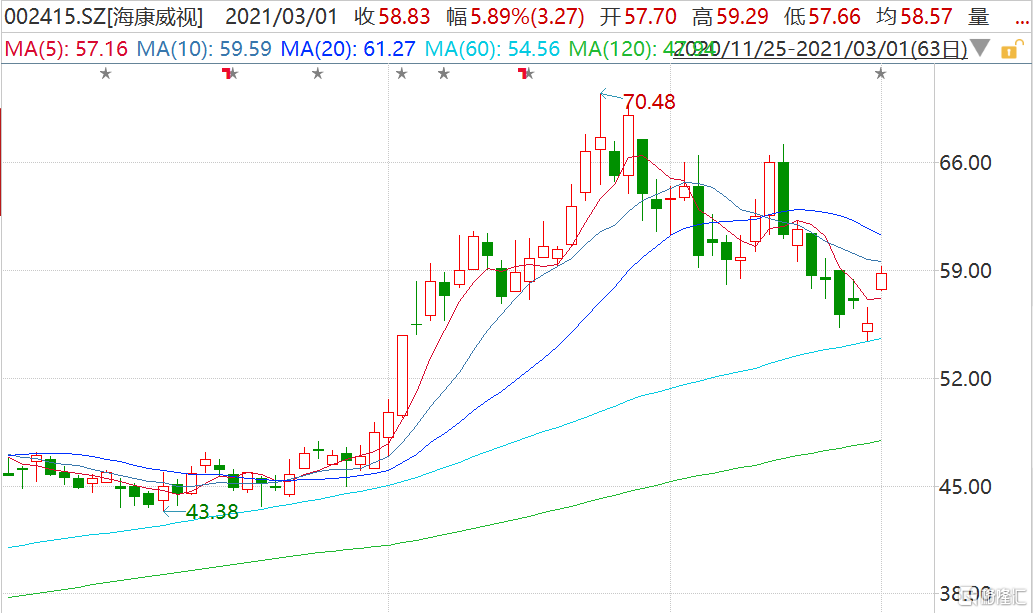Click the closing price 收 58.83
This screenshot has width=1033, height=613.
coord(392,16)
